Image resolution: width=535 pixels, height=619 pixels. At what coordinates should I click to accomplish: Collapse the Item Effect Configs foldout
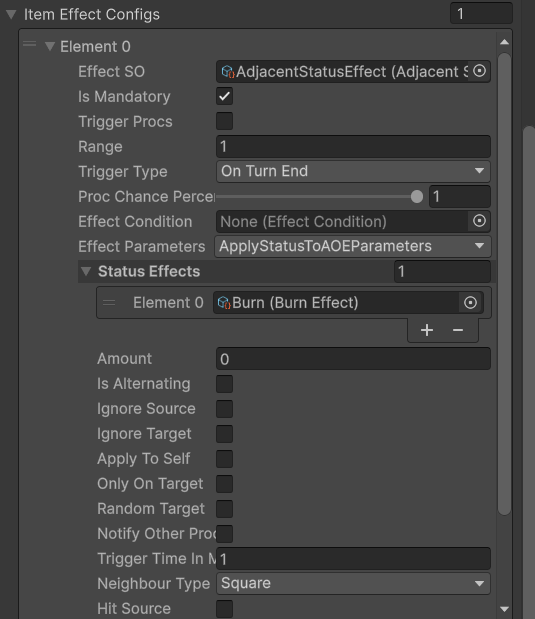11,15
